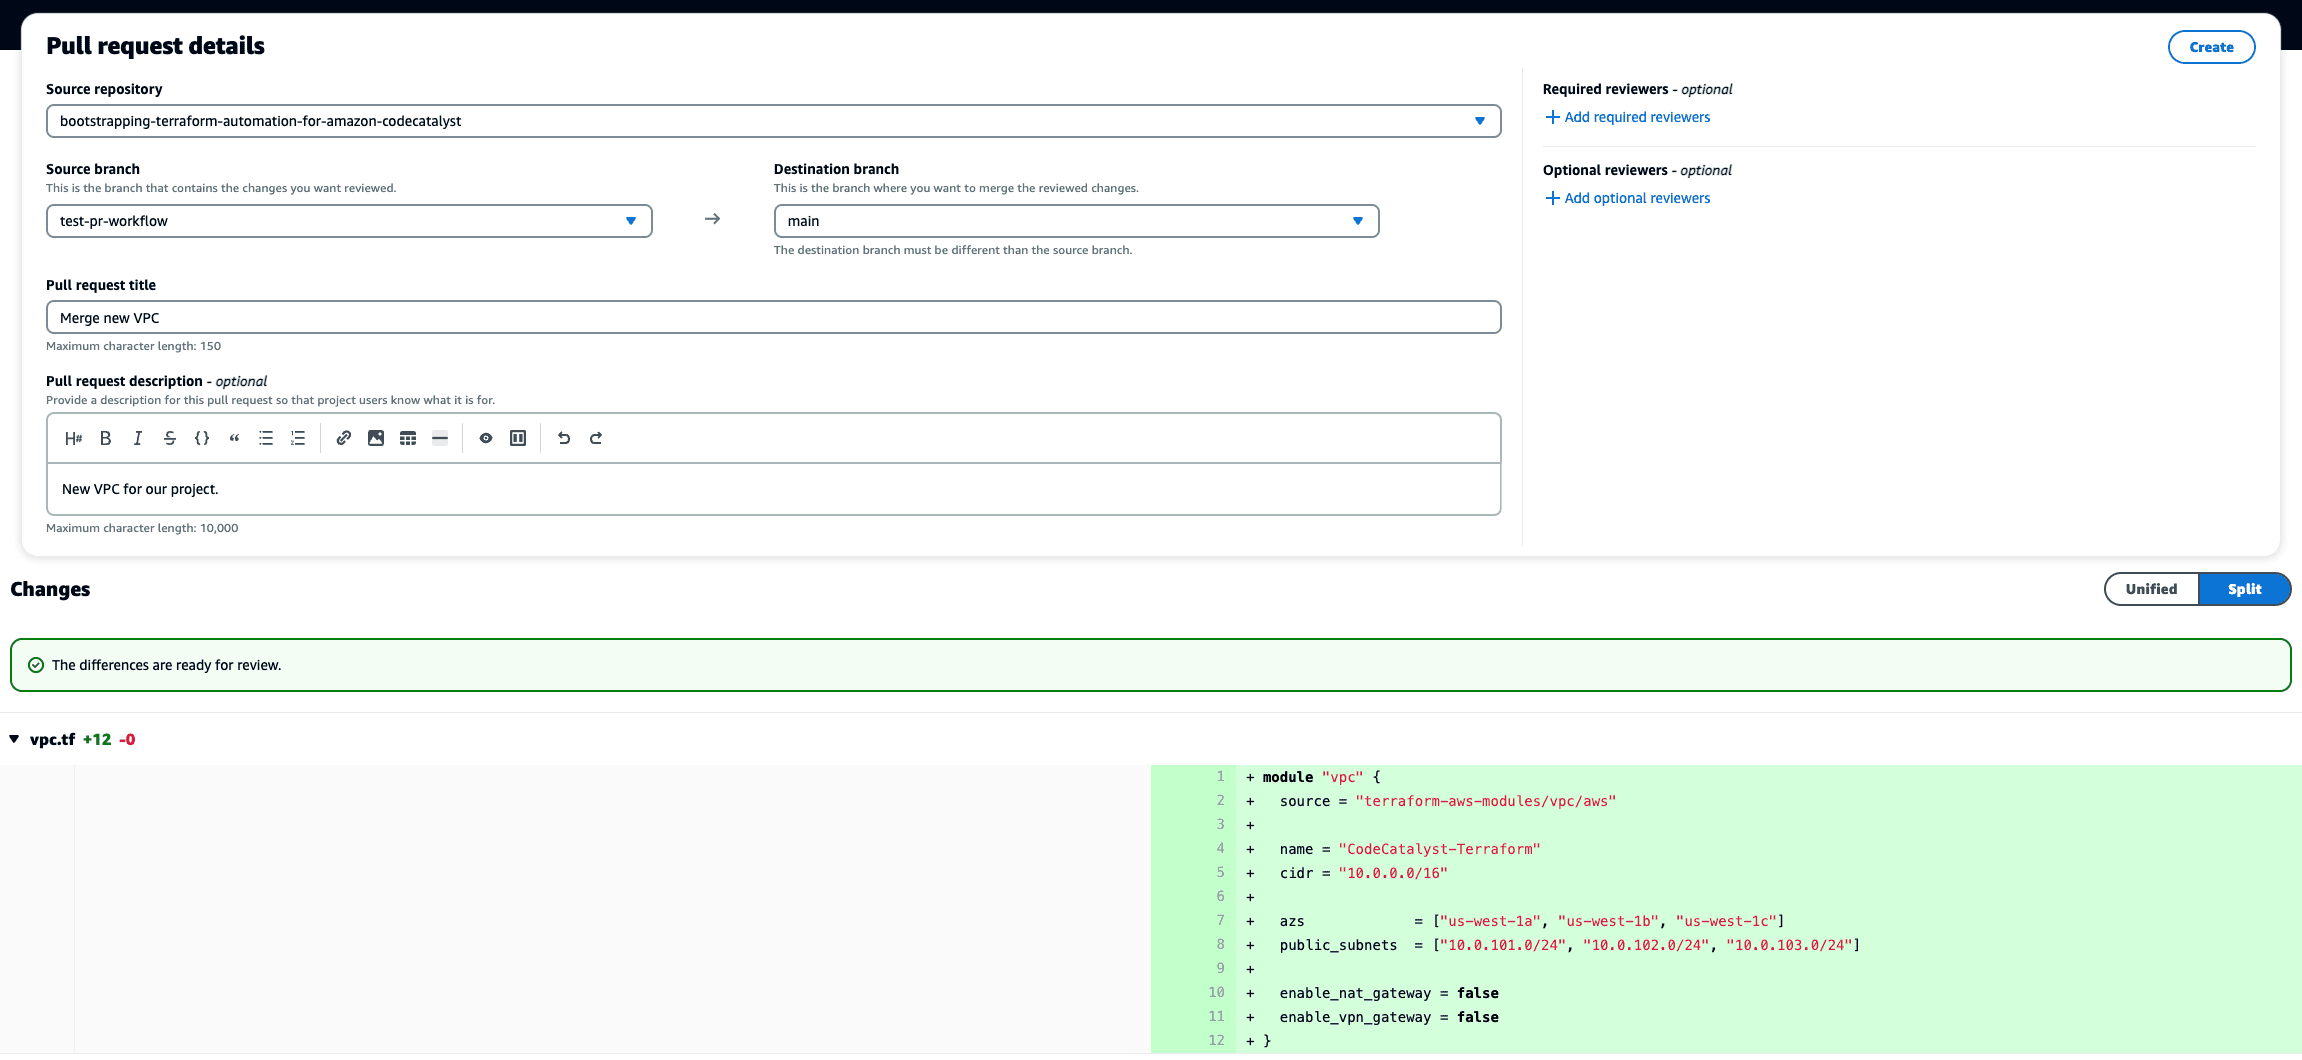Apply strikethrough formatting in description editor
The image size is (2302, 1060).
[170, 438]
